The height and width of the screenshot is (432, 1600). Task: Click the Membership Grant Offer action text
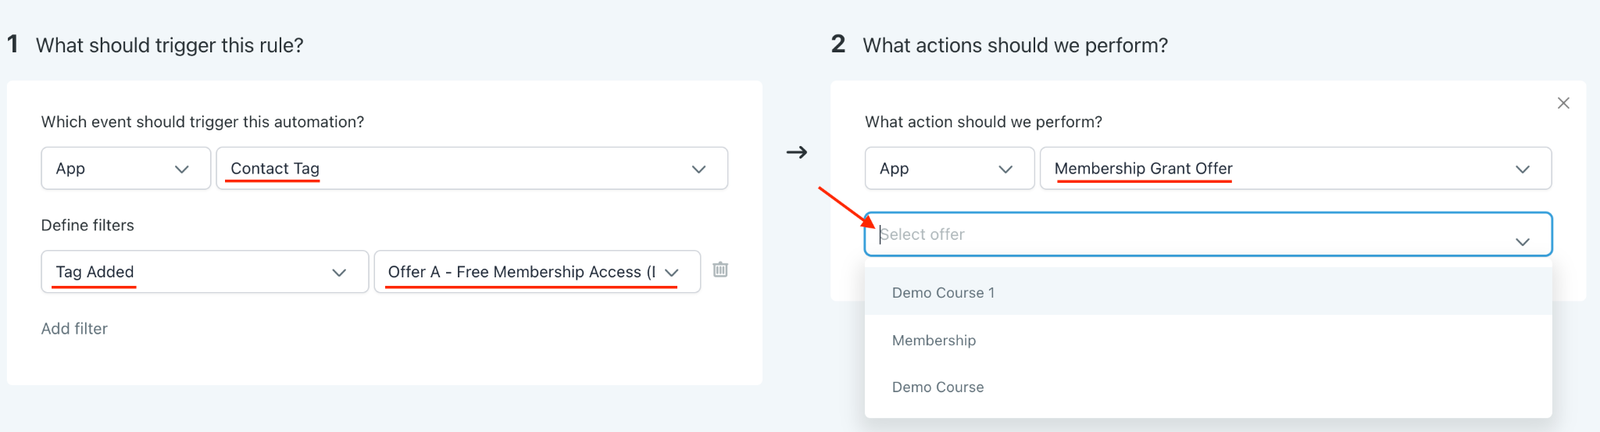[x=1143, y=169]
